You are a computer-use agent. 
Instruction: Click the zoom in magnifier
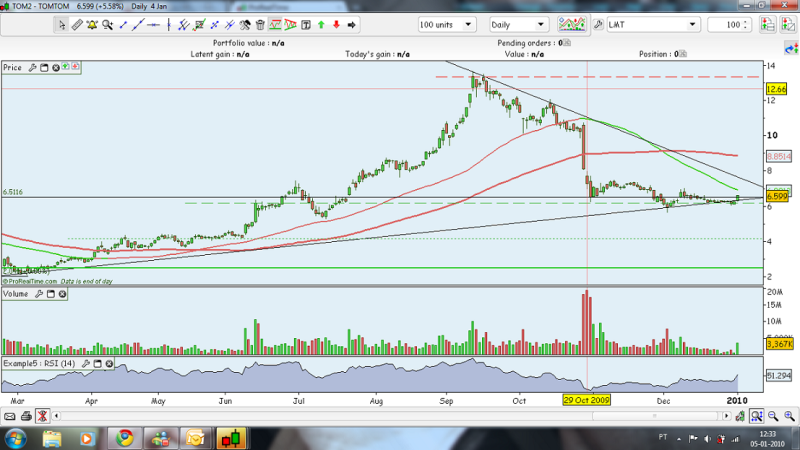pyautogui.click(x=789, y=416)
